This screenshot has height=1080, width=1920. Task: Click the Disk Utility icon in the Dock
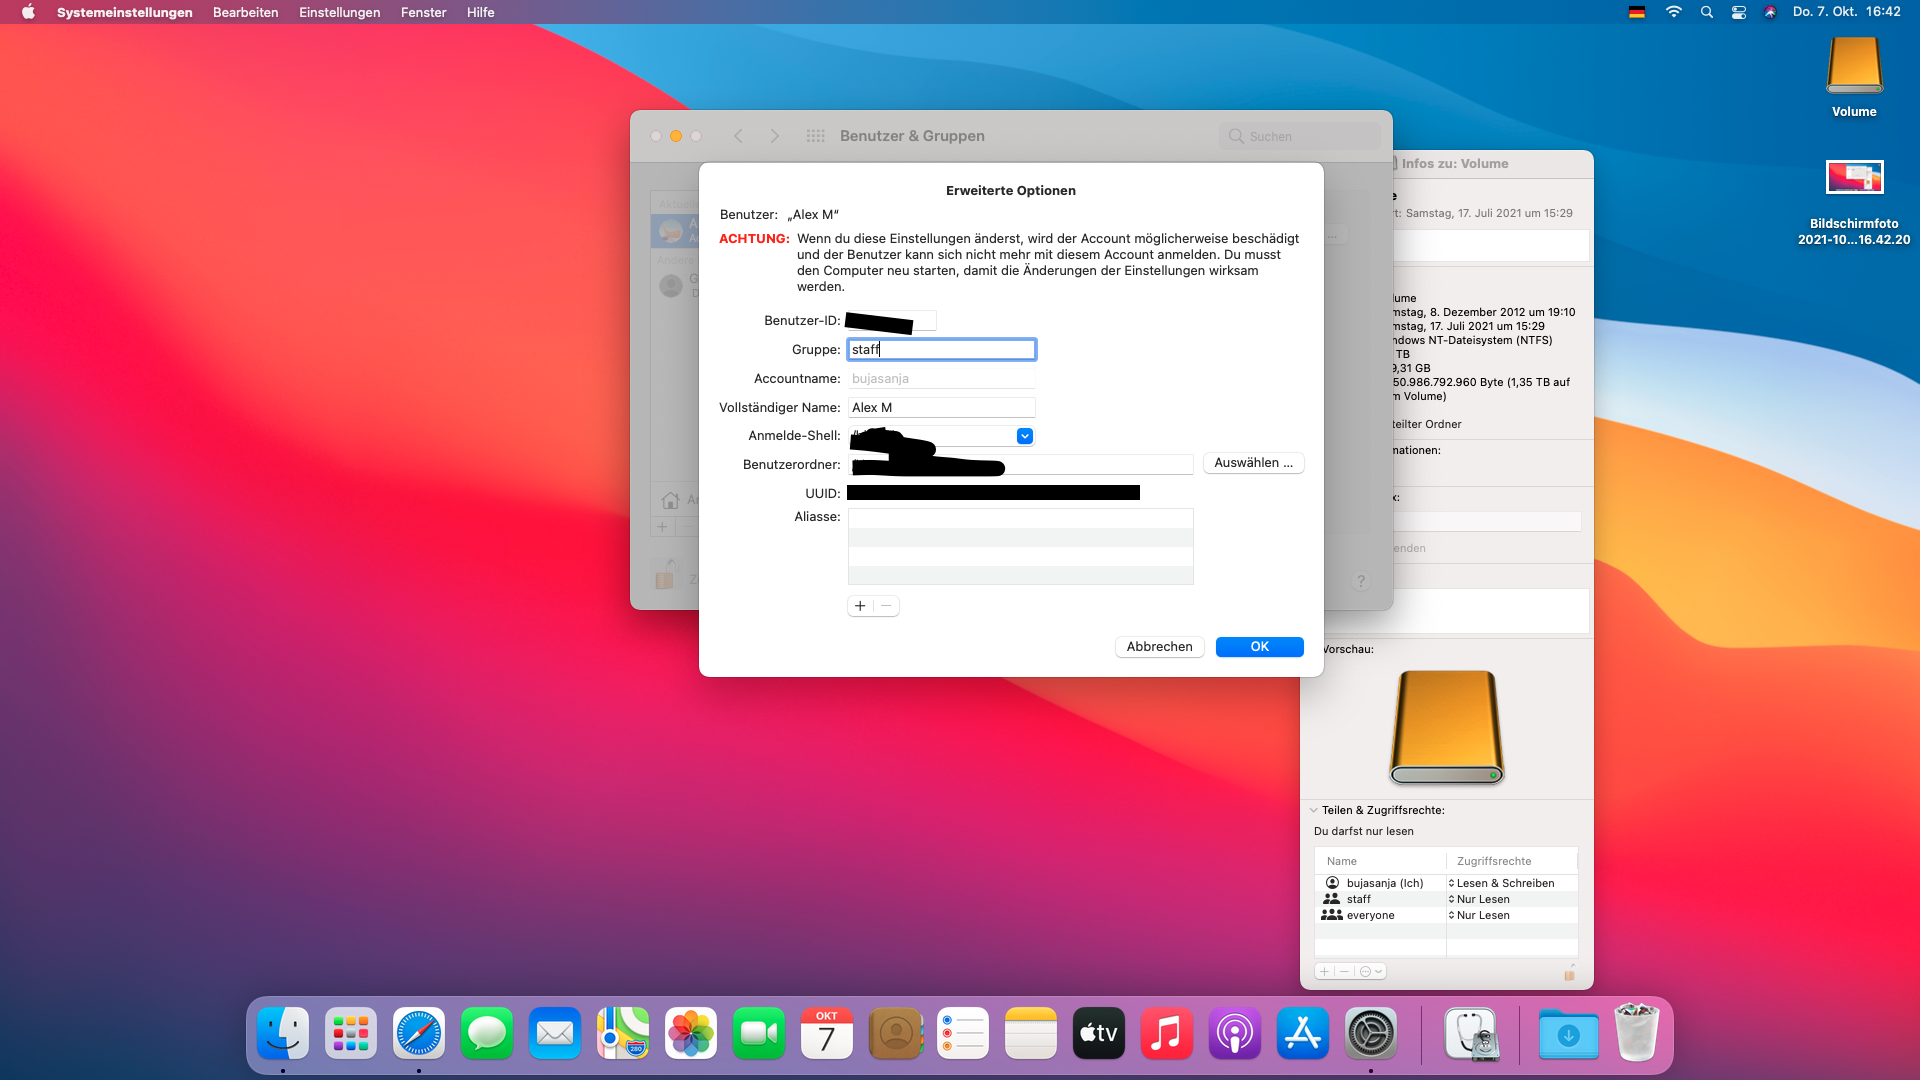click(x=1471, y=1033)
